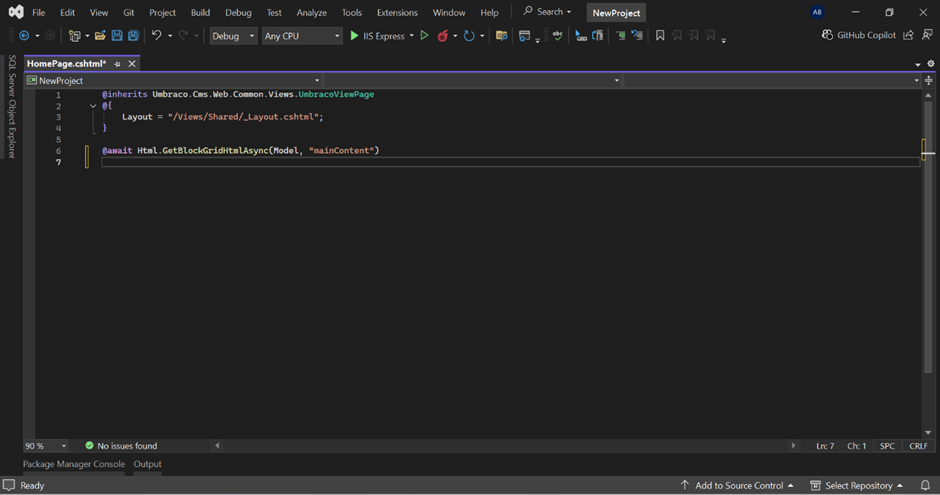This screenshot has height=495, width=940.
Task: Open notifications via the bell icon
Action: tap(925, 485)
